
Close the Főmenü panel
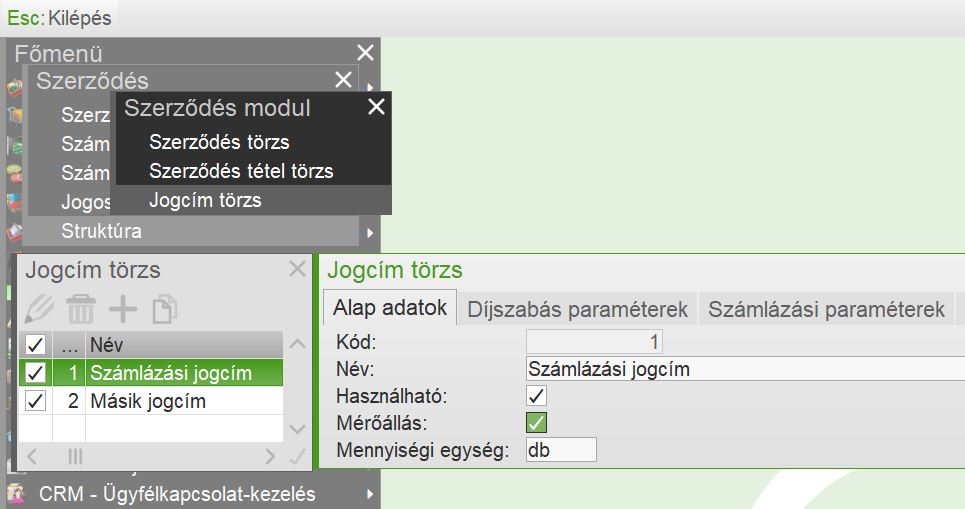point(366,53)
